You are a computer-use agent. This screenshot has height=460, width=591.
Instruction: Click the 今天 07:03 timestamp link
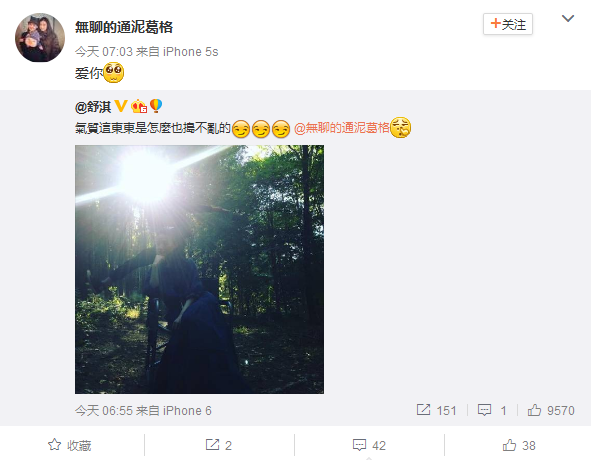coord(104,52)
